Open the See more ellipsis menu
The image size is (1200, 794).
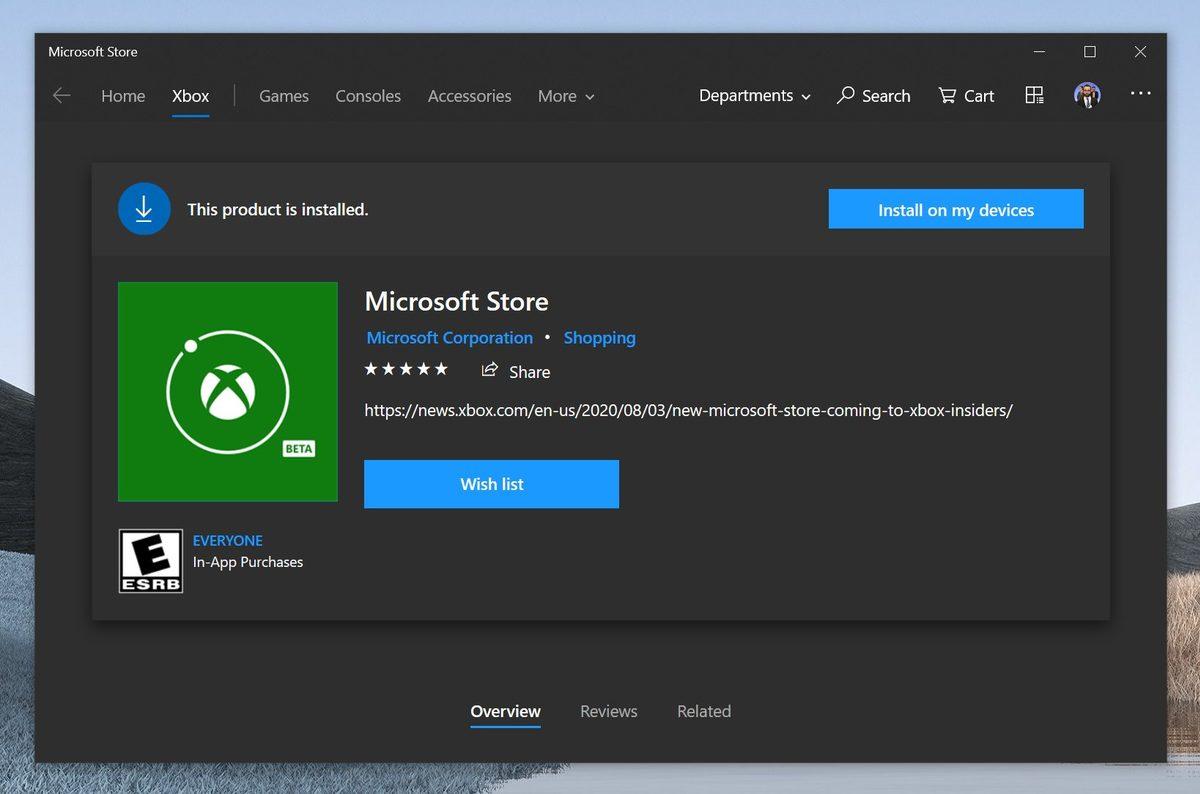(x=1140, y=94)
